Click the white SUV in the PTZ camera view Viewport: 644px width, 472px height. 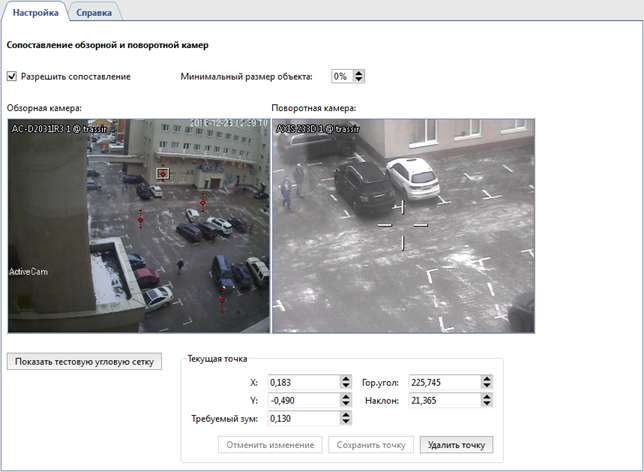pyautogui.click(x=412, y=177)
